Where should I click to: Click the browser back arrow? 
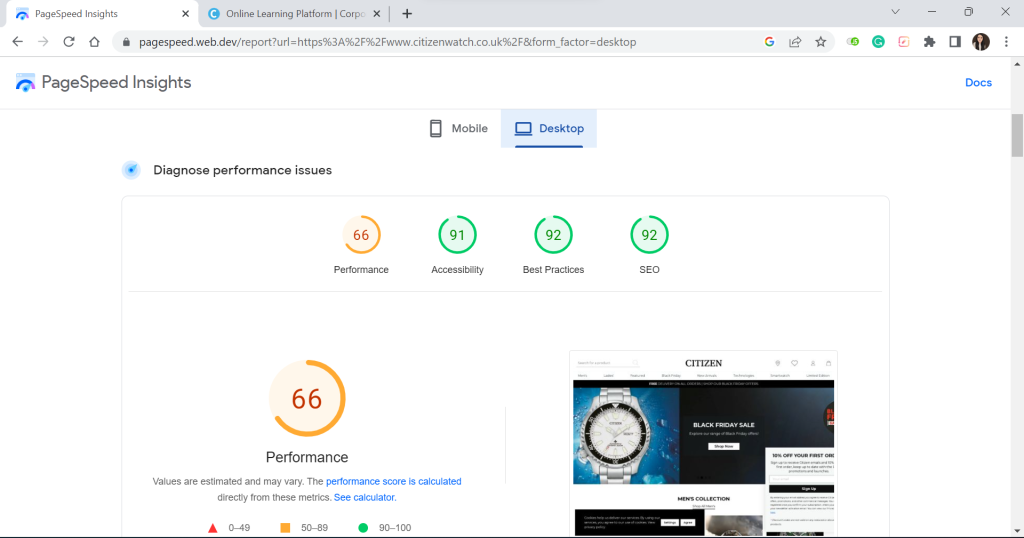[x=18, y=42]
